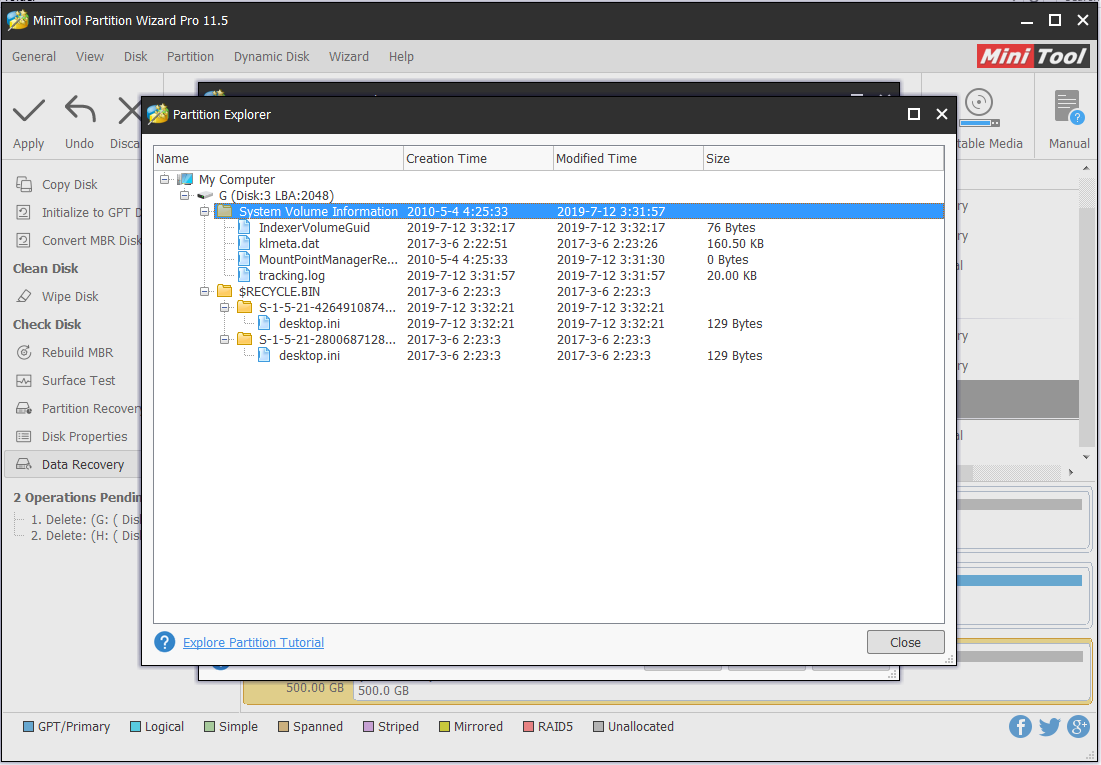Click the Surface Test icon
Screen dimensions: 1101x765
point(24,381)
